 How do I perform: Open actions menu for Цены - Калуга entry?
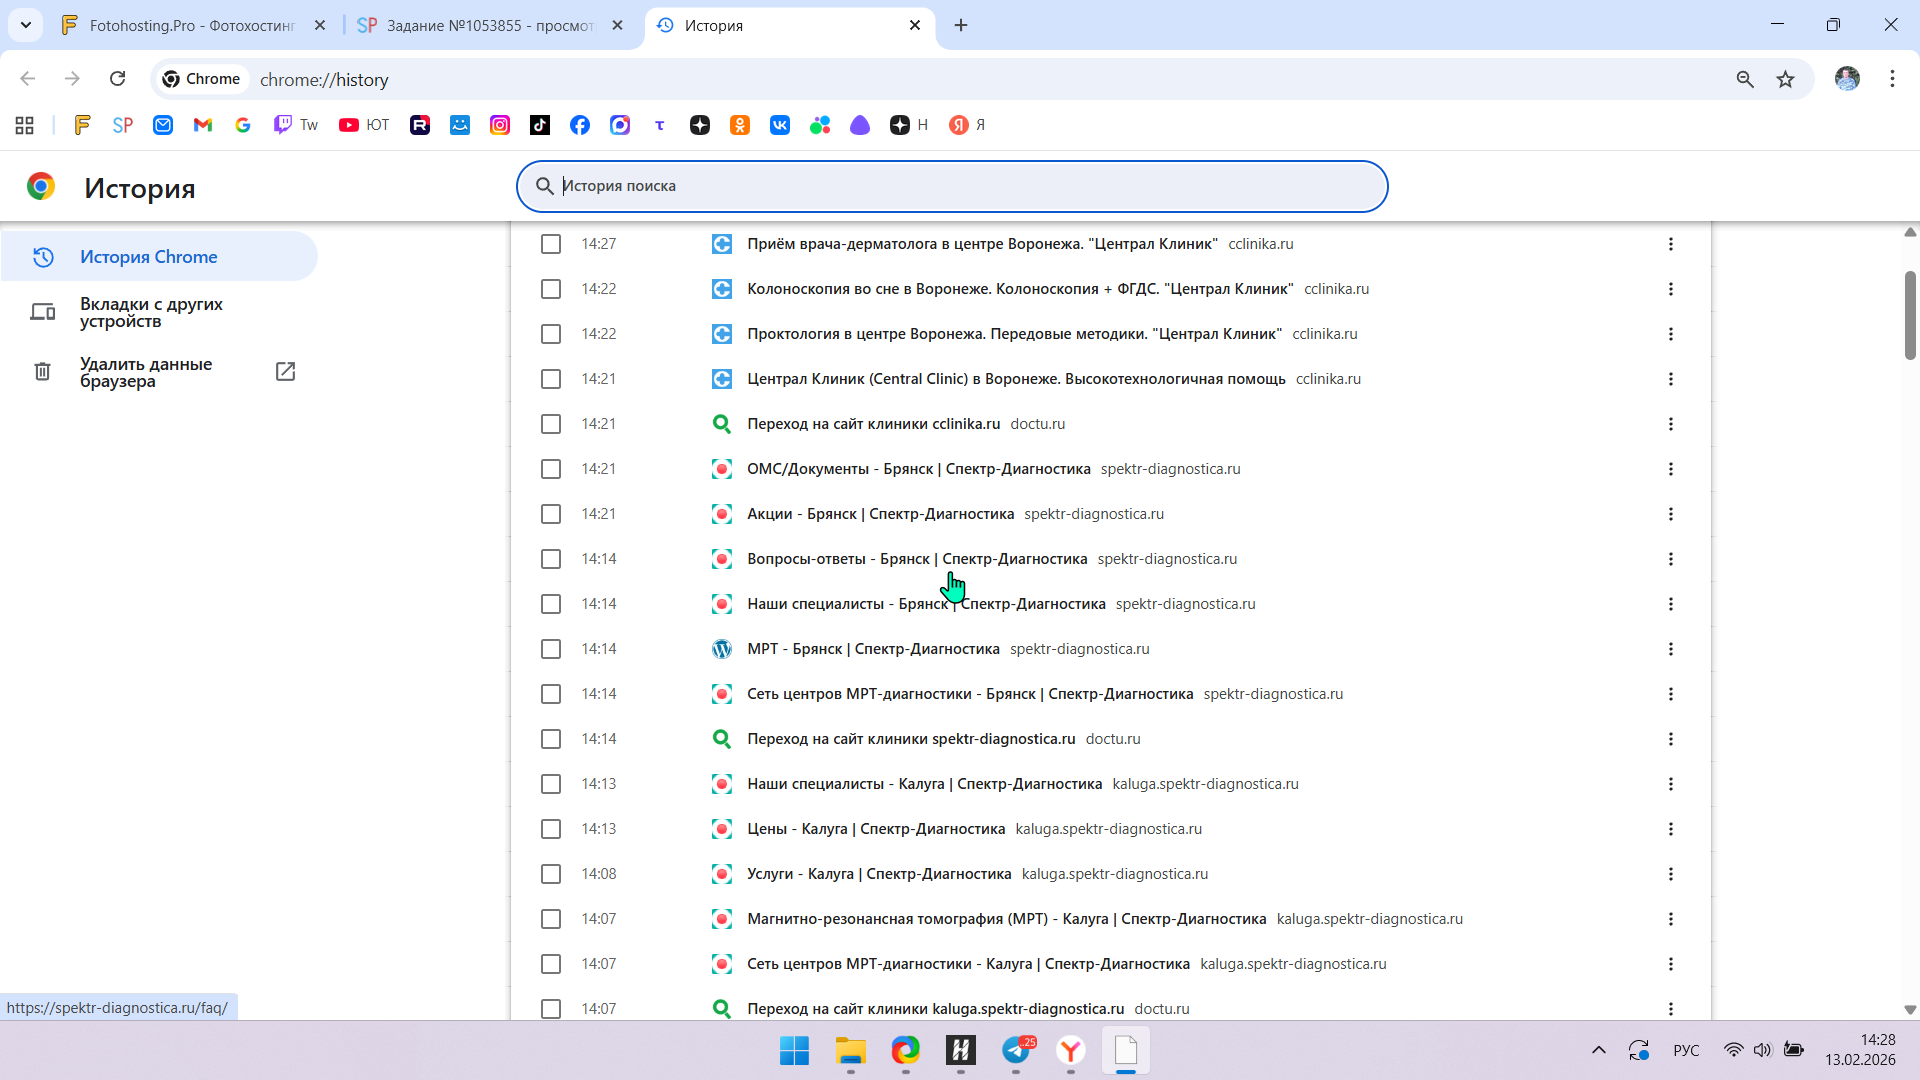(1670, 829)
